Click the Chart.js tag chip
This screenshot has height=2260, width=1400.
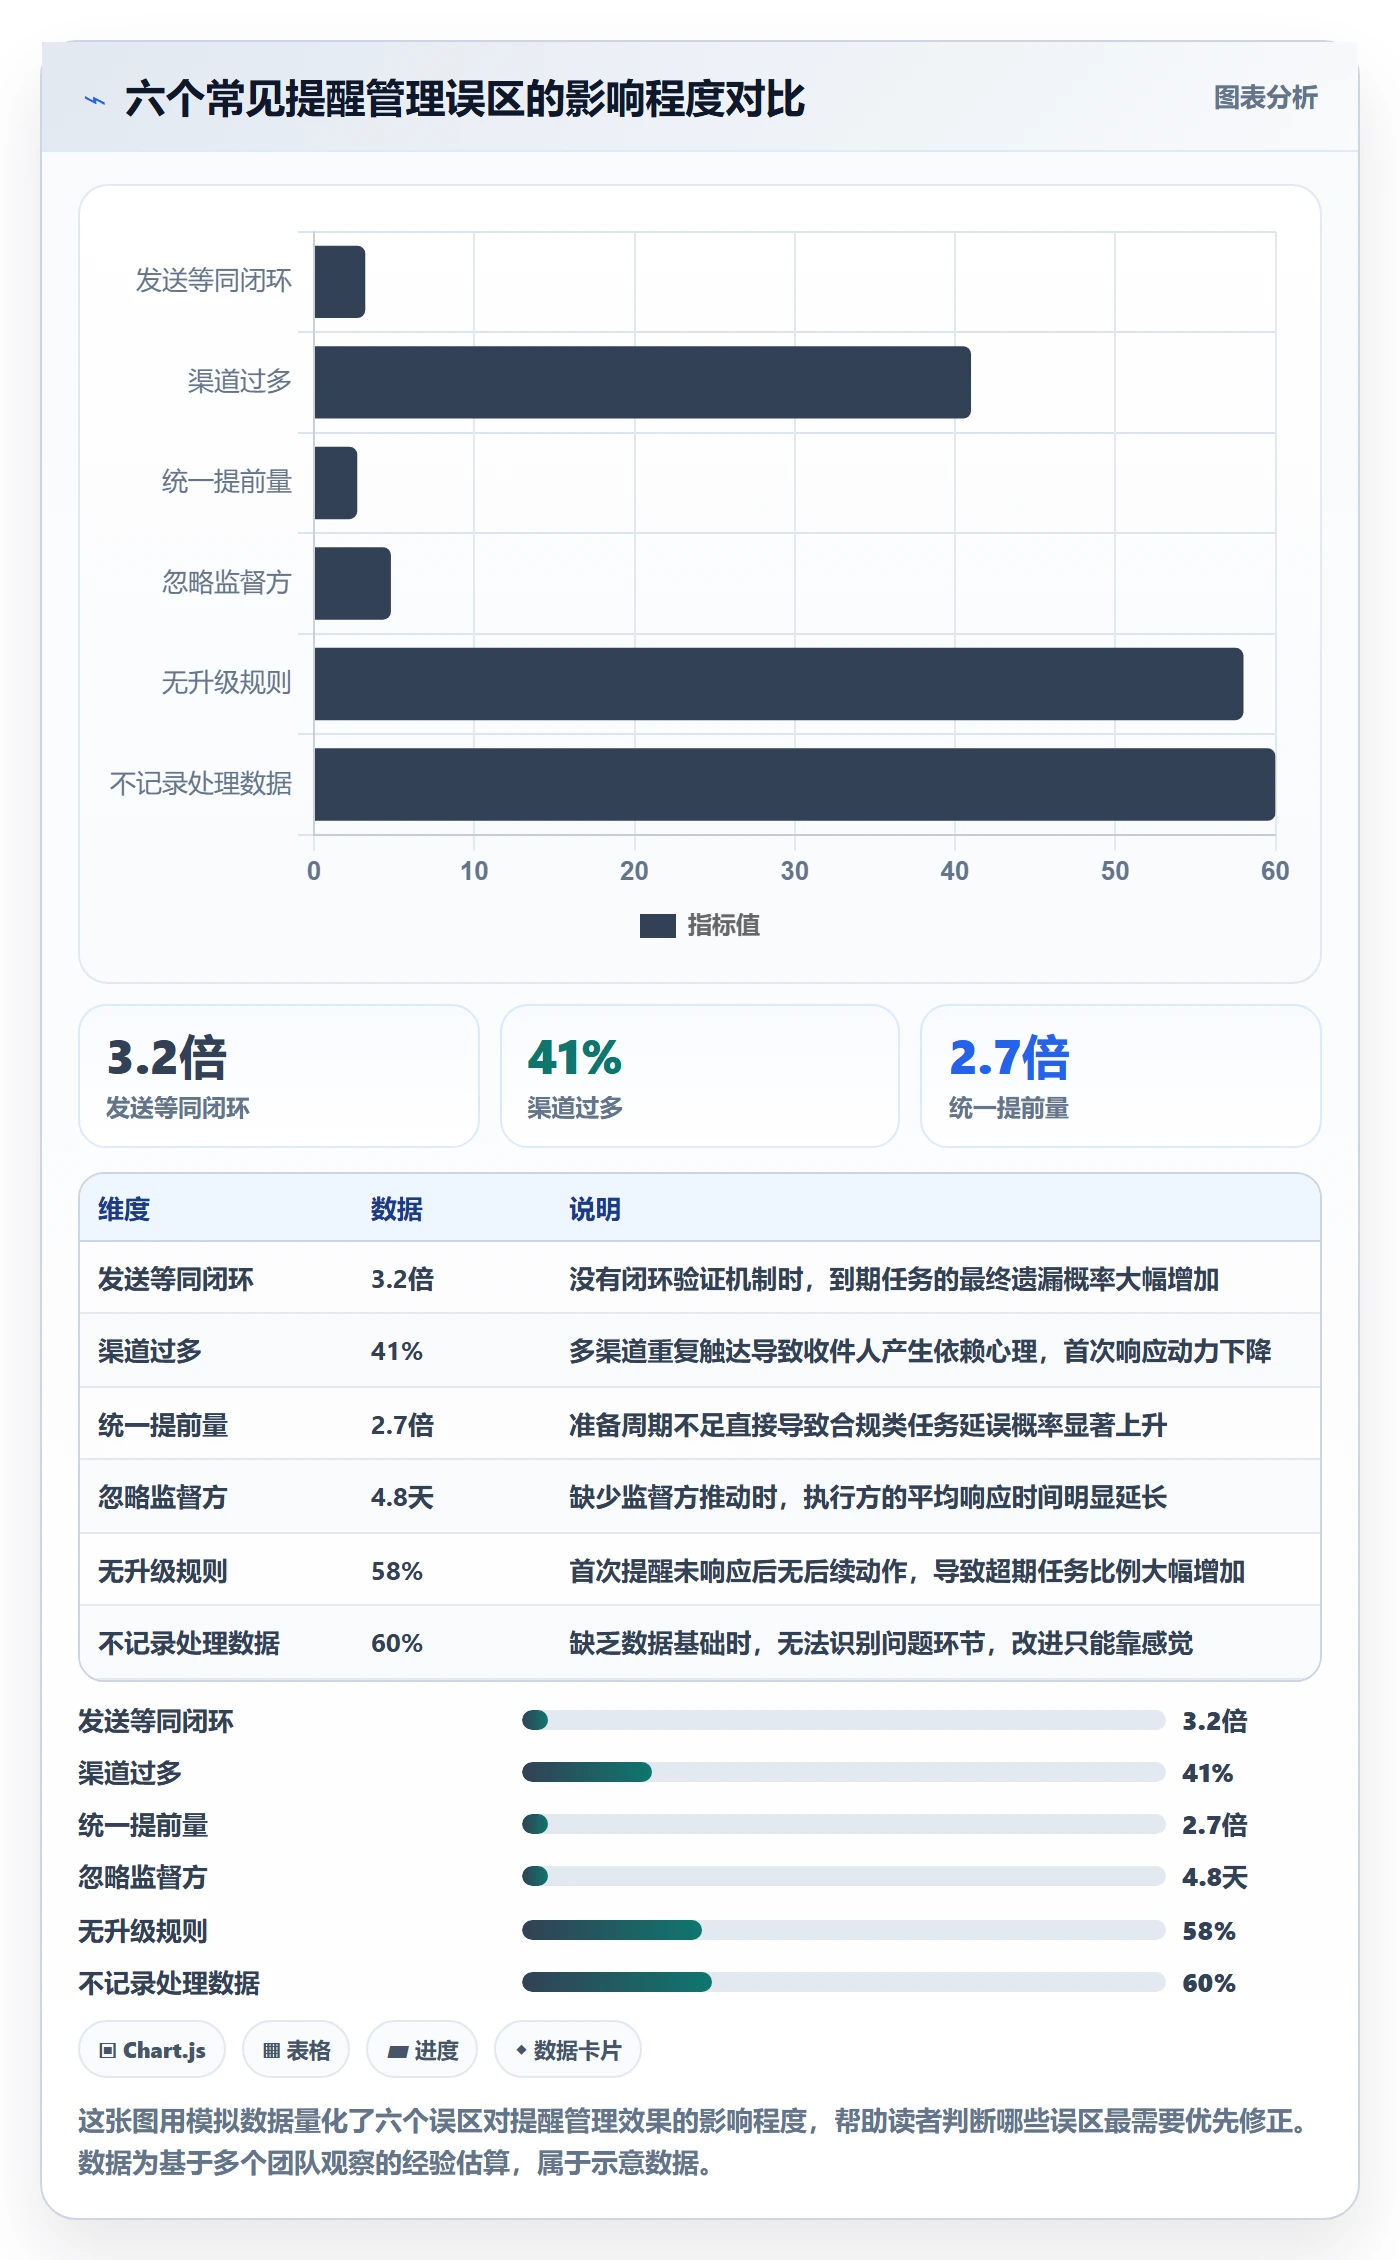tap(152, 2050)
